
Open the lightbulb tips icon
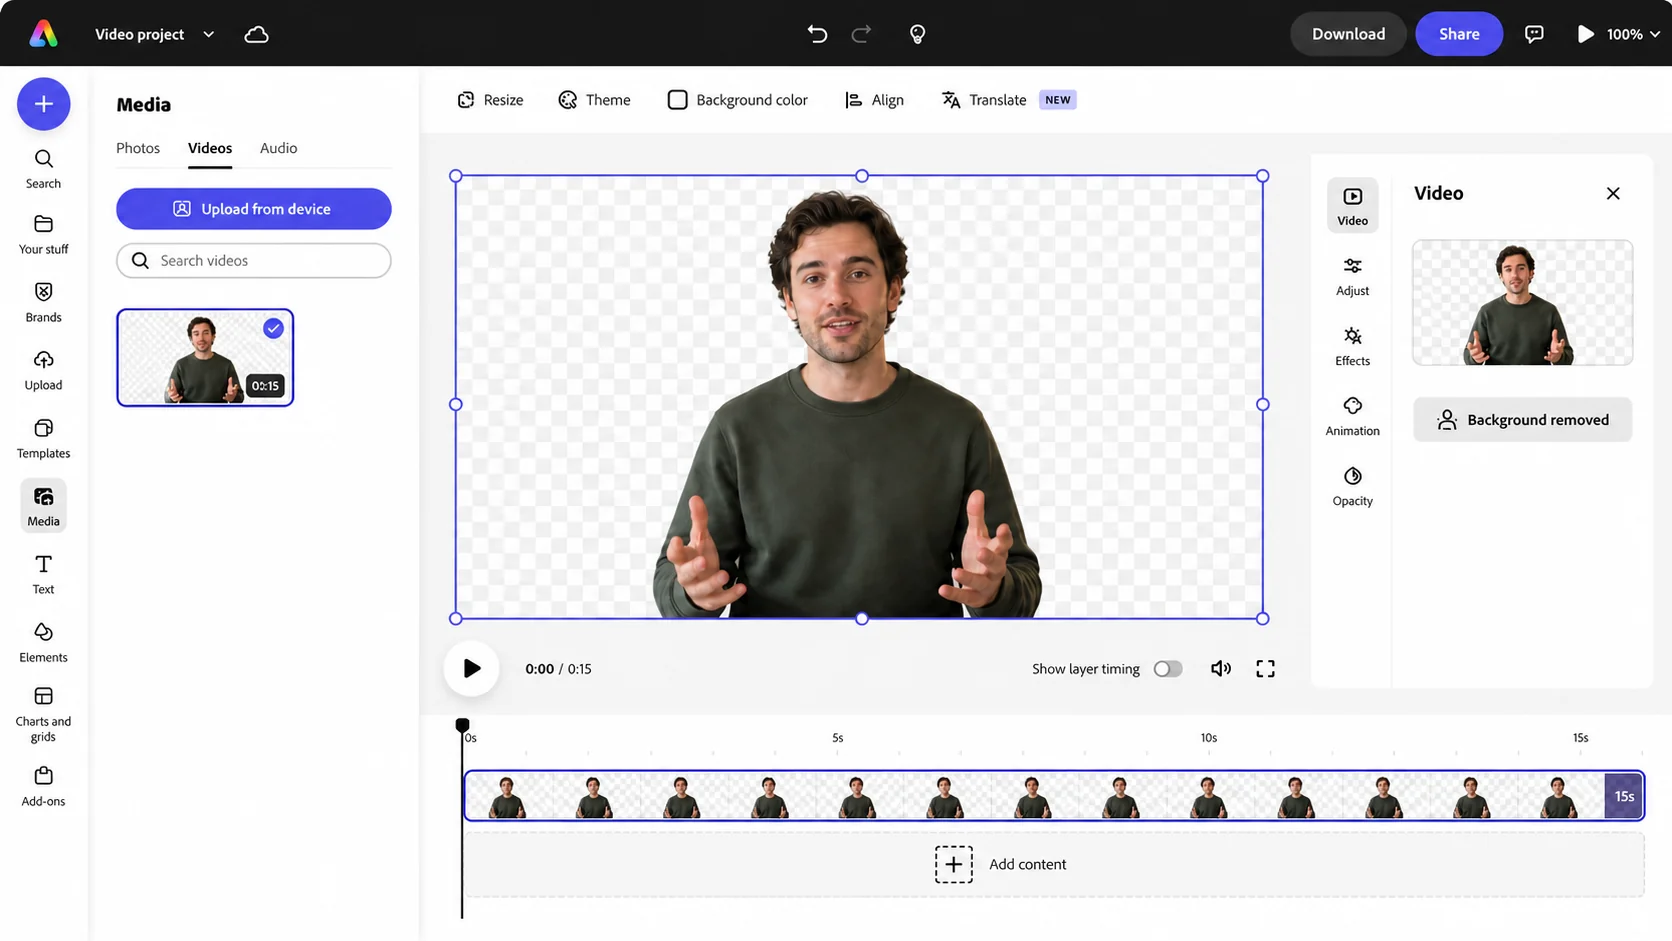point(917,34)
